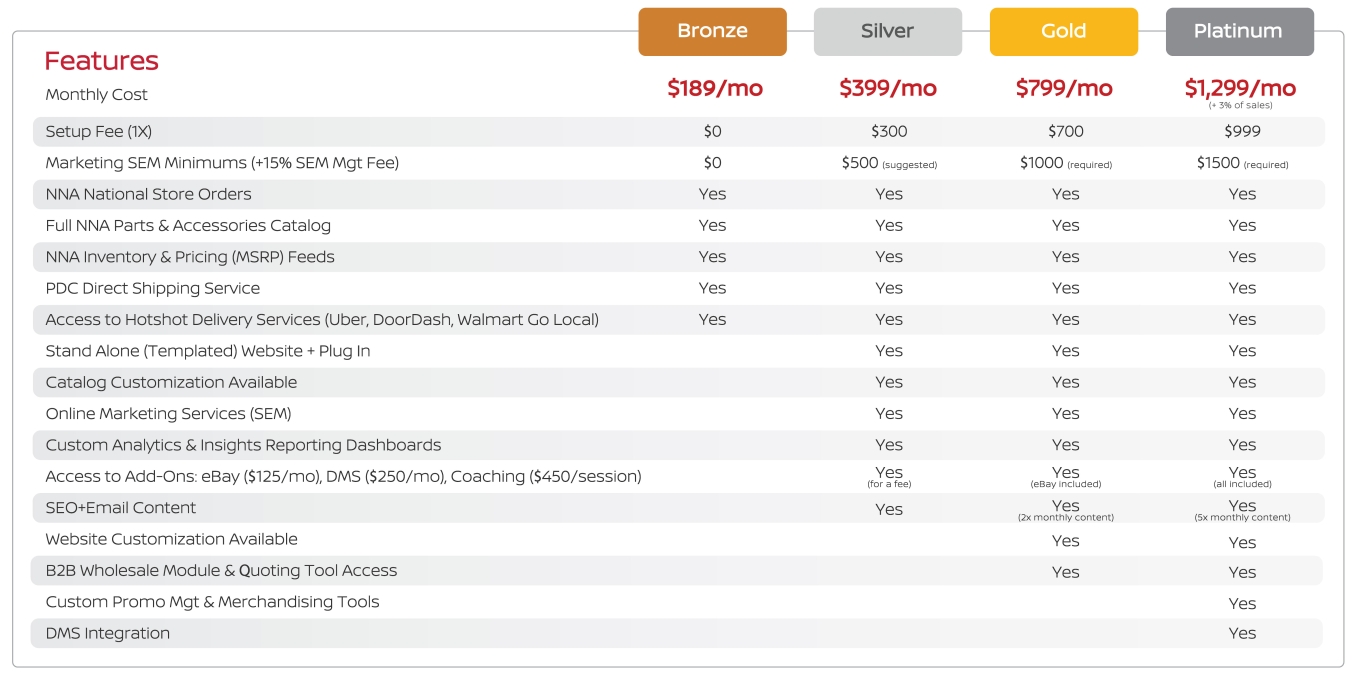Click the $189/mo Bronze price
Image resolution: width=1355 pixels, height=678 pixels.
715,88
